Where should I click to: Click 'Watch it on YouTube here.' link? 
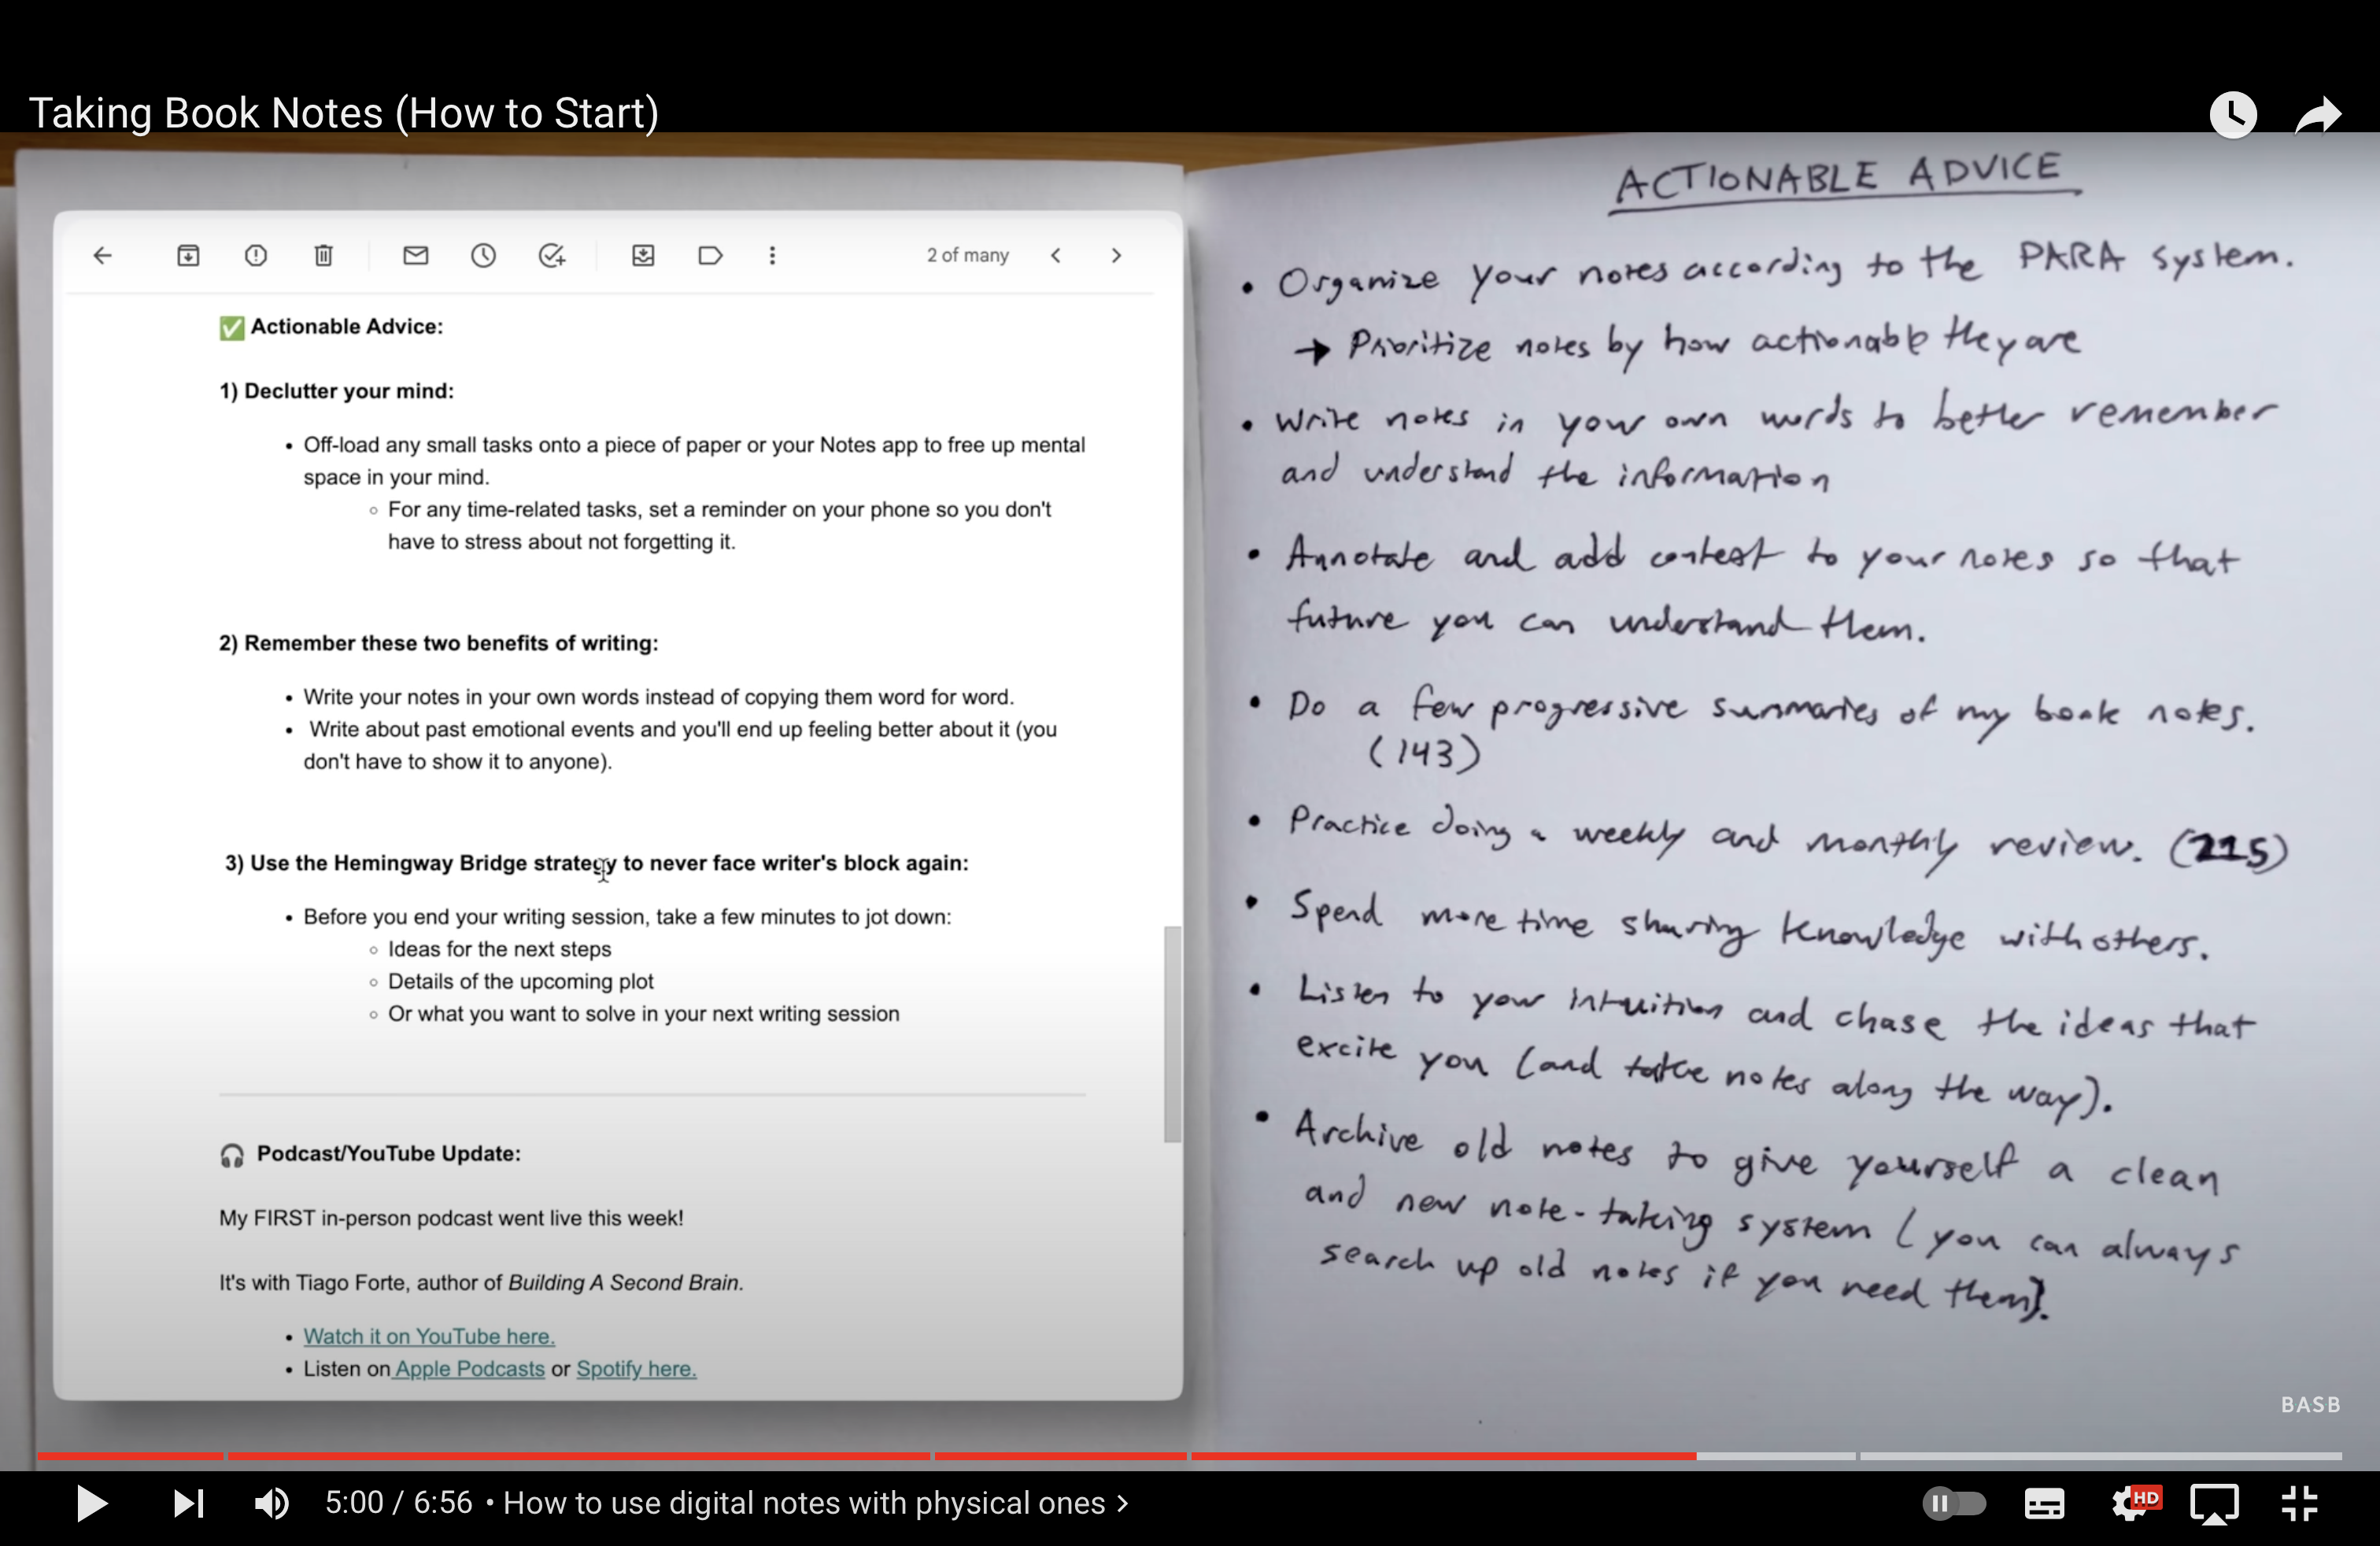pos(429,1336)
